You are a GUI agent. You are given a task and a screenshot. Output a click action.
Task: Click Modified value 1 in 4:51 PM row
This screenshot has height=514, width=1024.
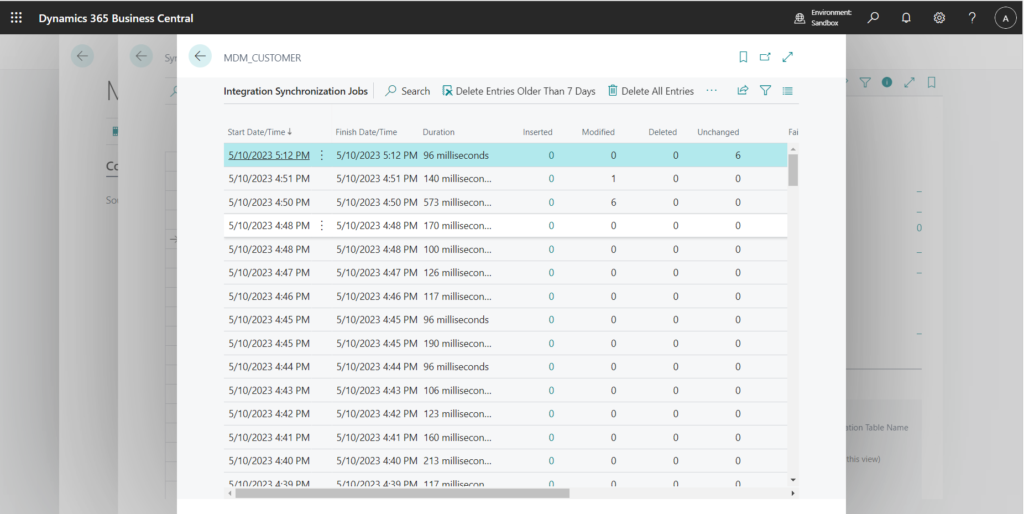613,179
